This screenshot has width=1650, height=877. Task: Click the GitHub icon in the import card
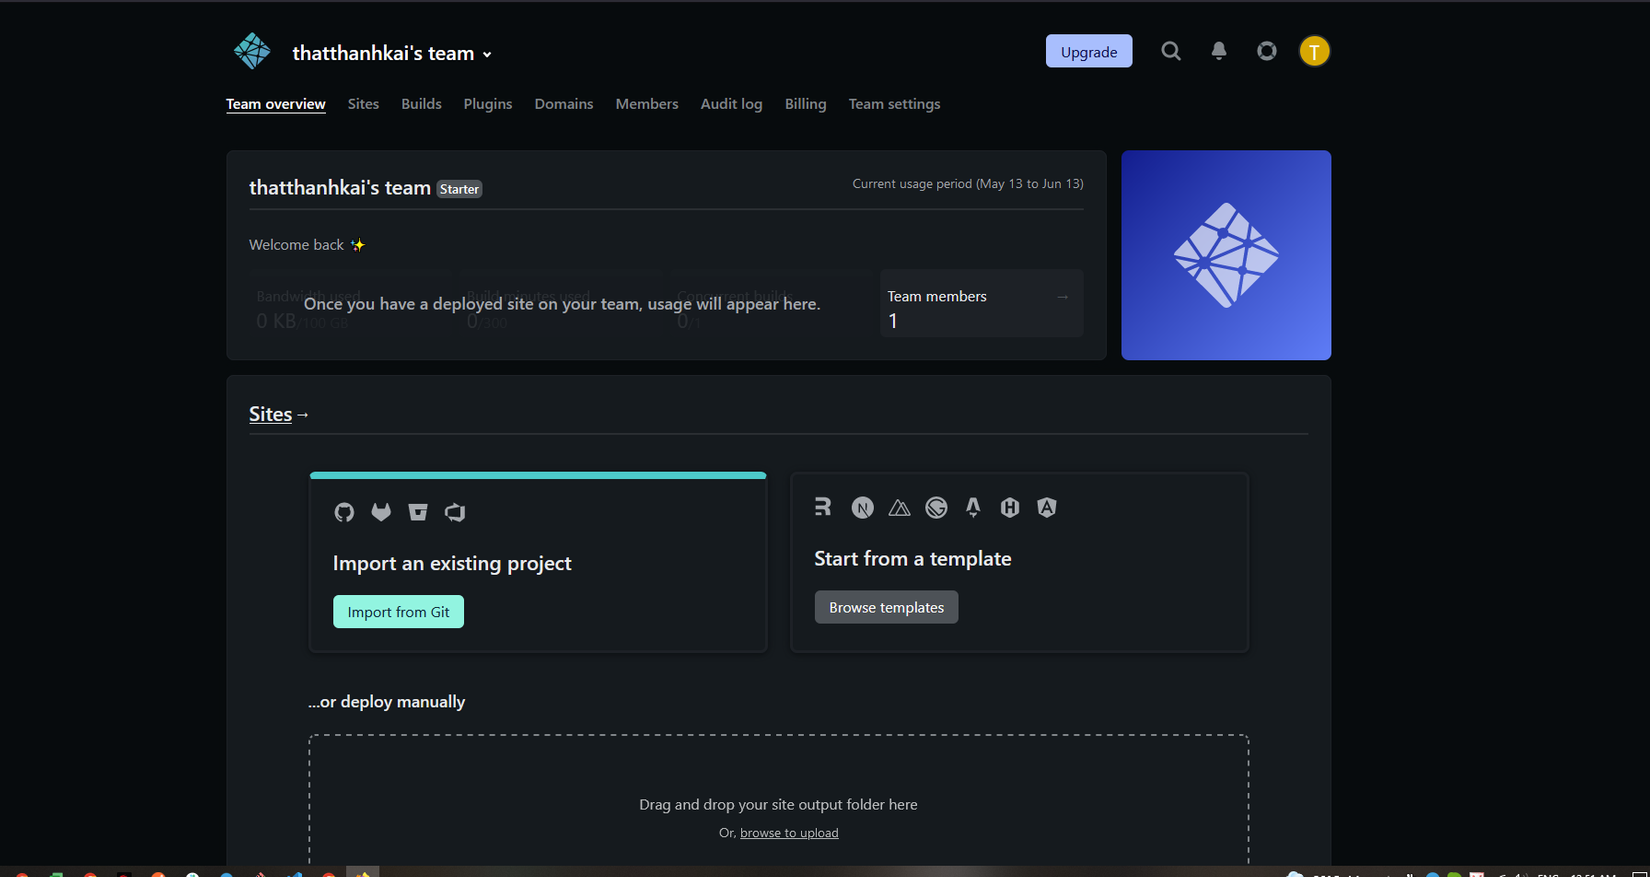344,512
